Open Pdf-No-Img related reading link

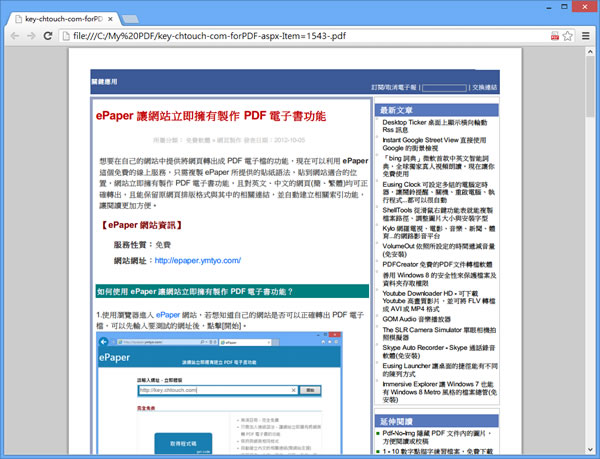tap(437, 437)
